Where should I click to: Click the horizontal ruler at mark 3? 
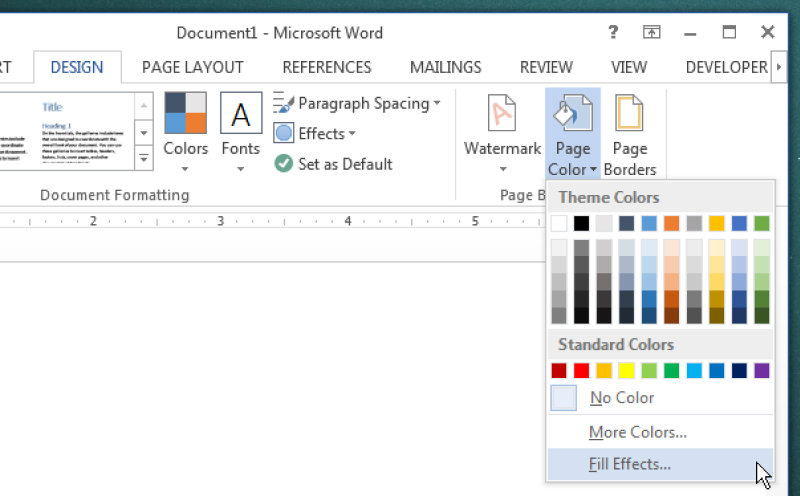click(220, 221)
